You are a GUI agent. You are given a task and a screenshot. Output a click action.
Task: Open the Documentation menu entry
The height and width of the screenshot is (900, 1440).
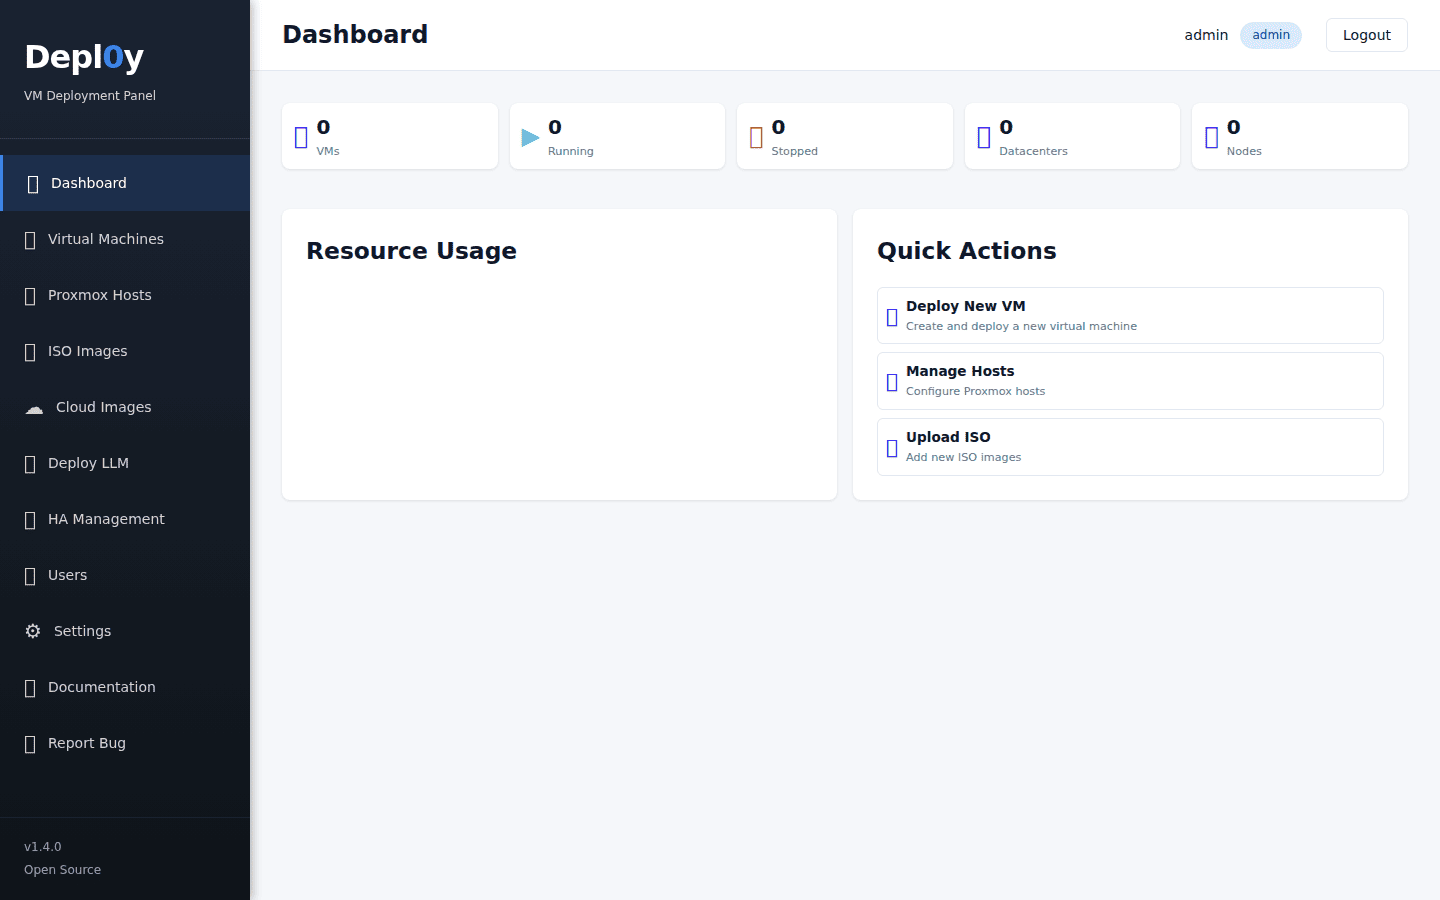click(101, 687)
